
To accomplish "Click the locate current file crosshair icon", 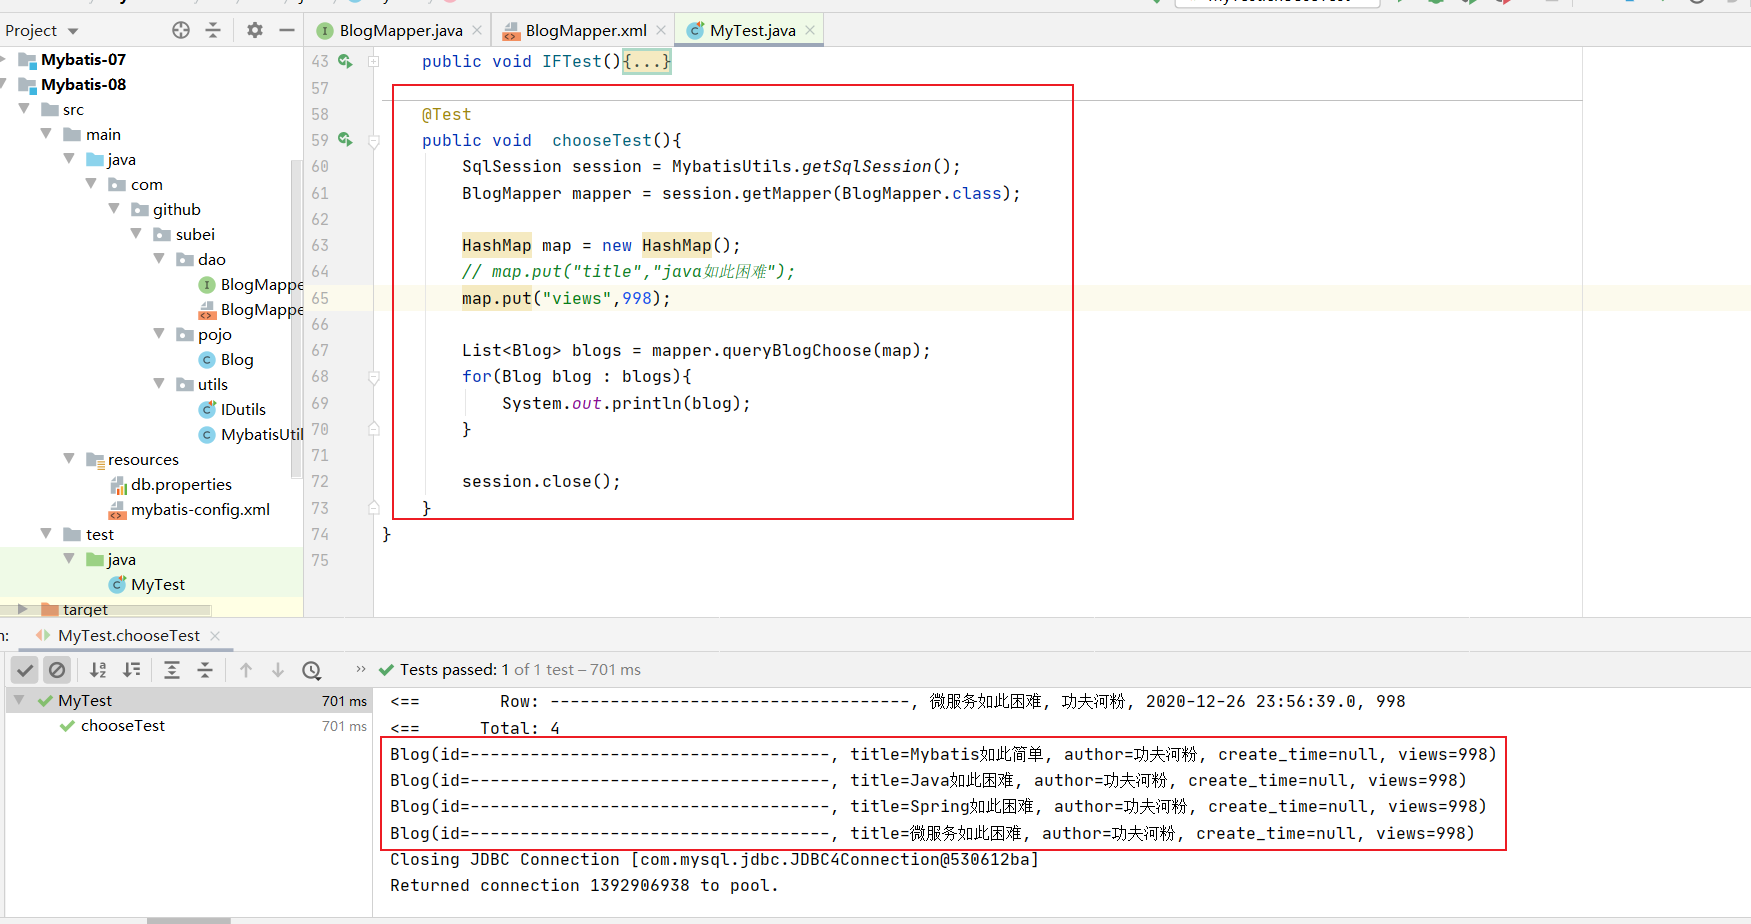I will (x=181, y=30).
